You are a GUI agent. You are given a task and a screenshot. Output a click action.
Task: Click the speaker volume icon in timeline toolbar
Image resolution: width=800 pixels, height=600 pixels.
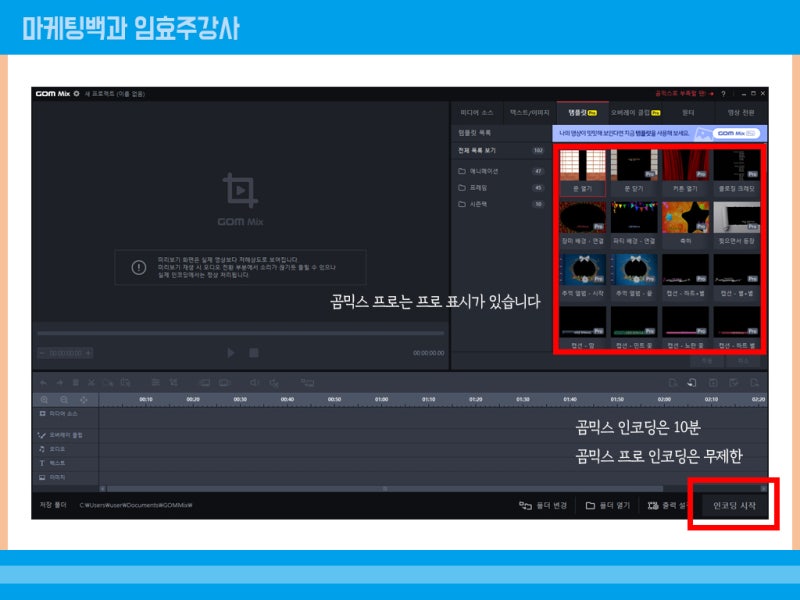tap(254, 382)
